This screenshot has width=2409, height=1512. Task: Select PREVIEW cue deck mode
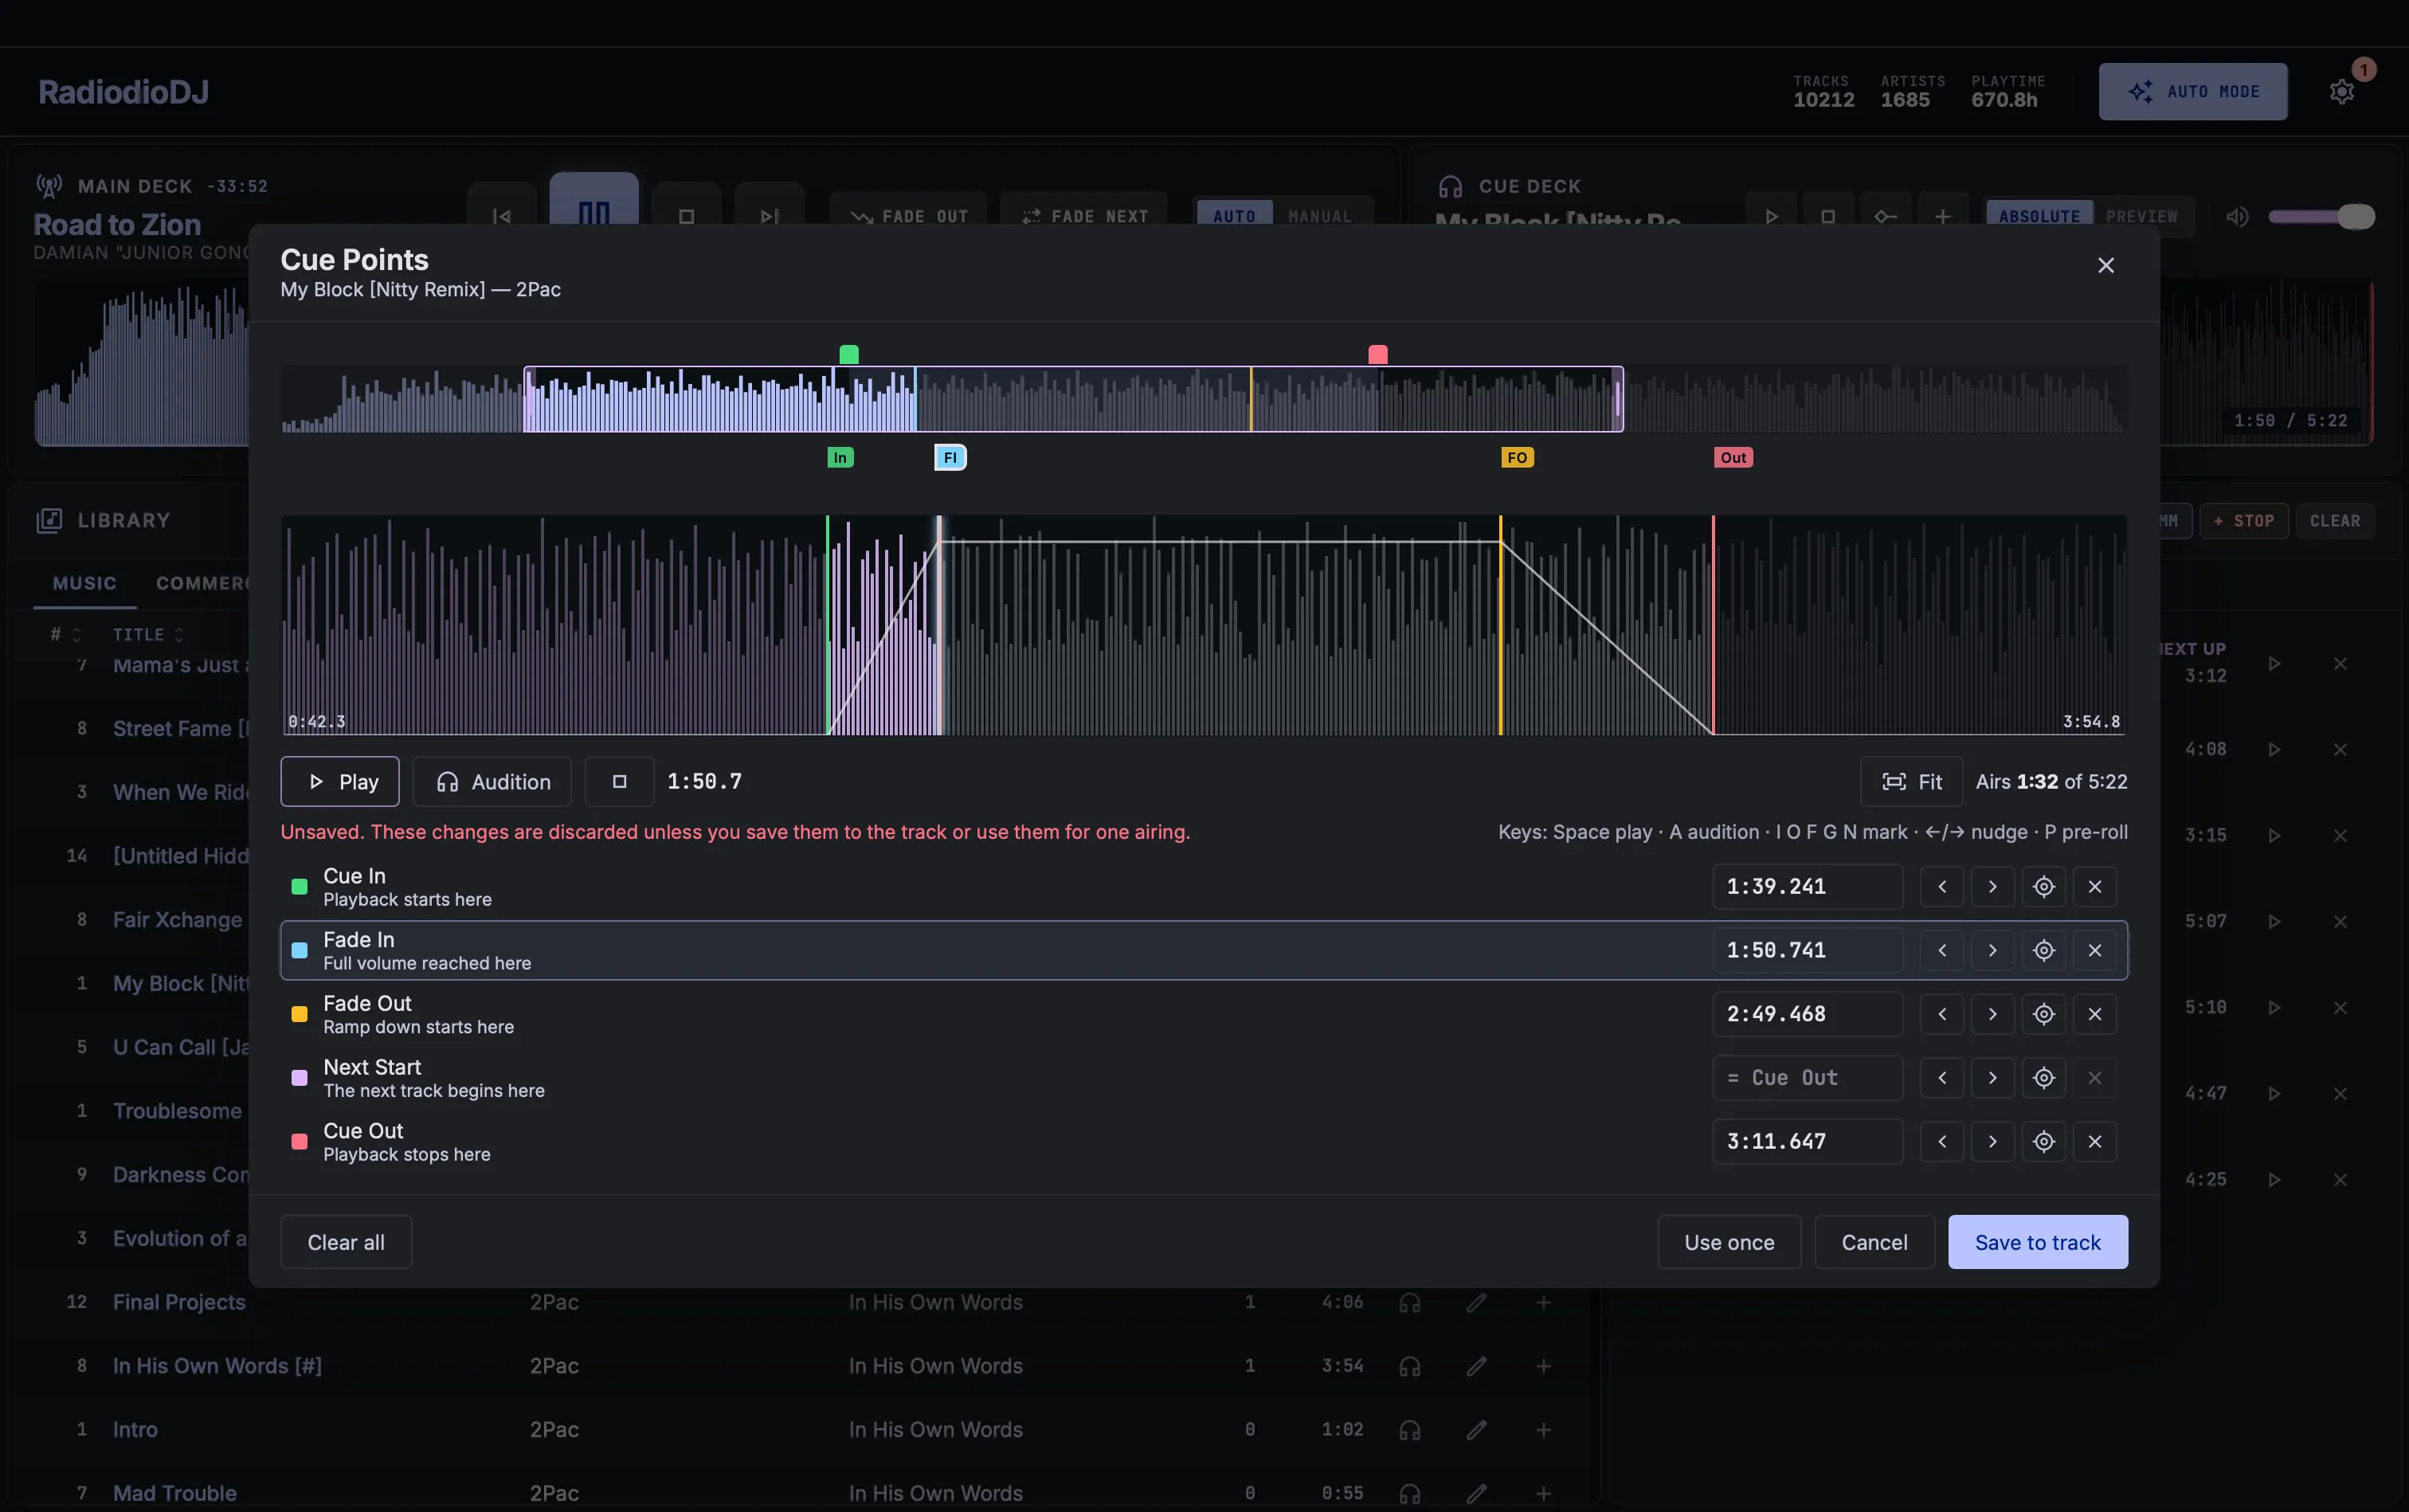(2141, 216)
